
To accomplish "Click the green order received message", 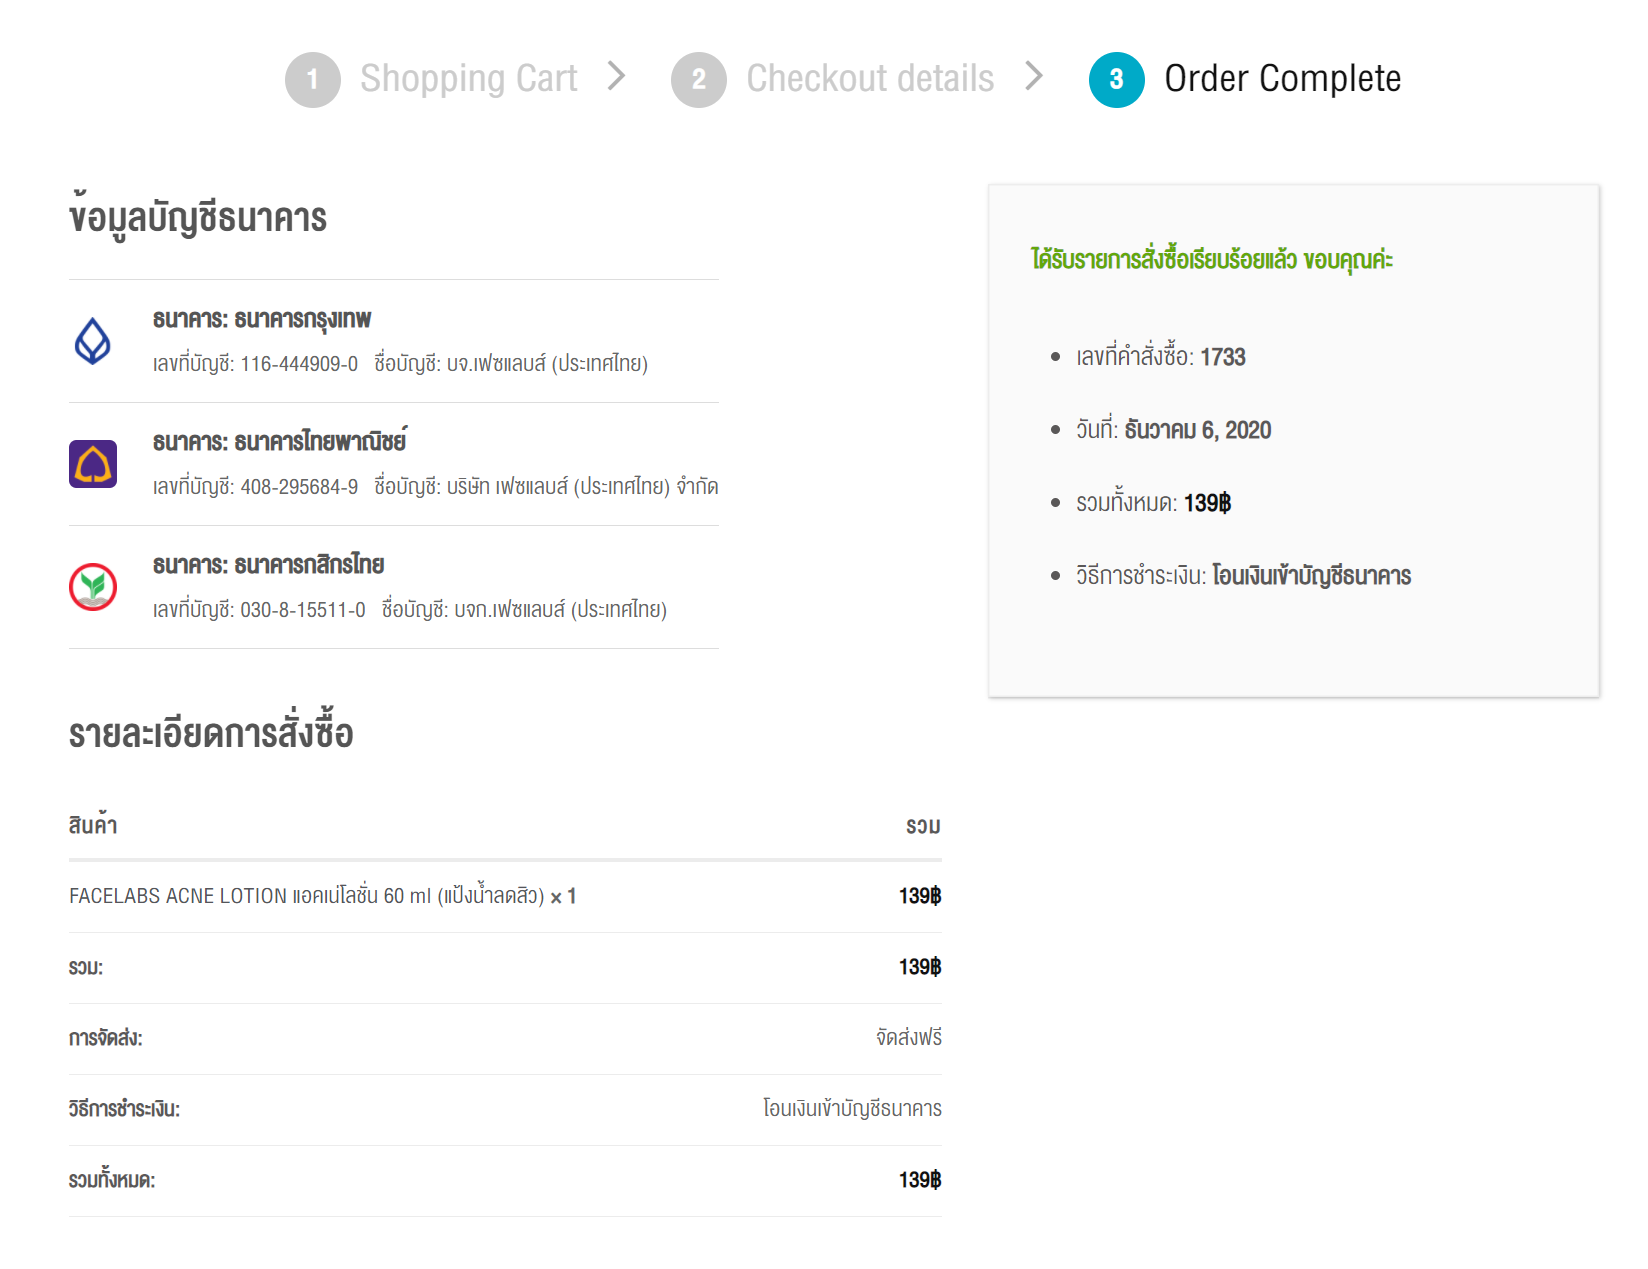I will pyautogui.click(x=1211, y=260).
